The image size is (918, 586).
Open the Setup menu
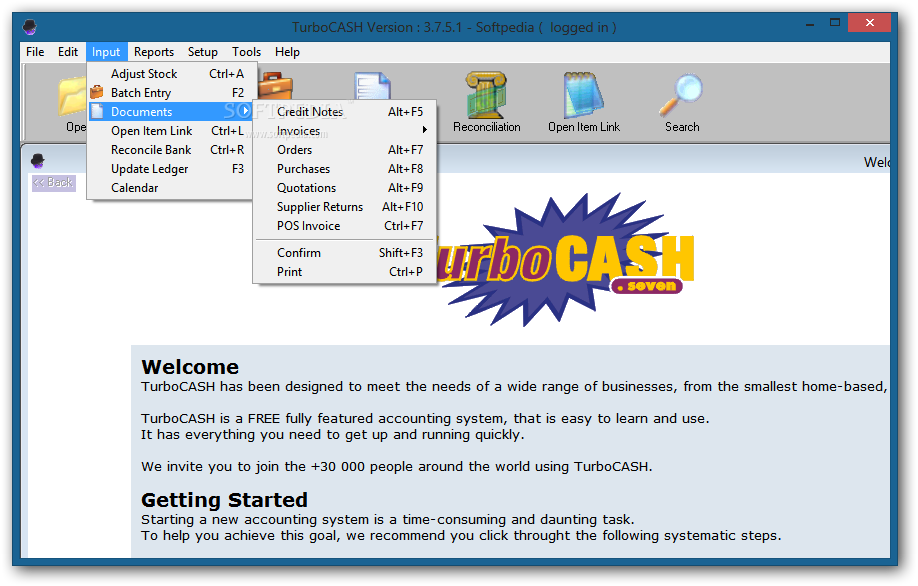click(203, 52)
